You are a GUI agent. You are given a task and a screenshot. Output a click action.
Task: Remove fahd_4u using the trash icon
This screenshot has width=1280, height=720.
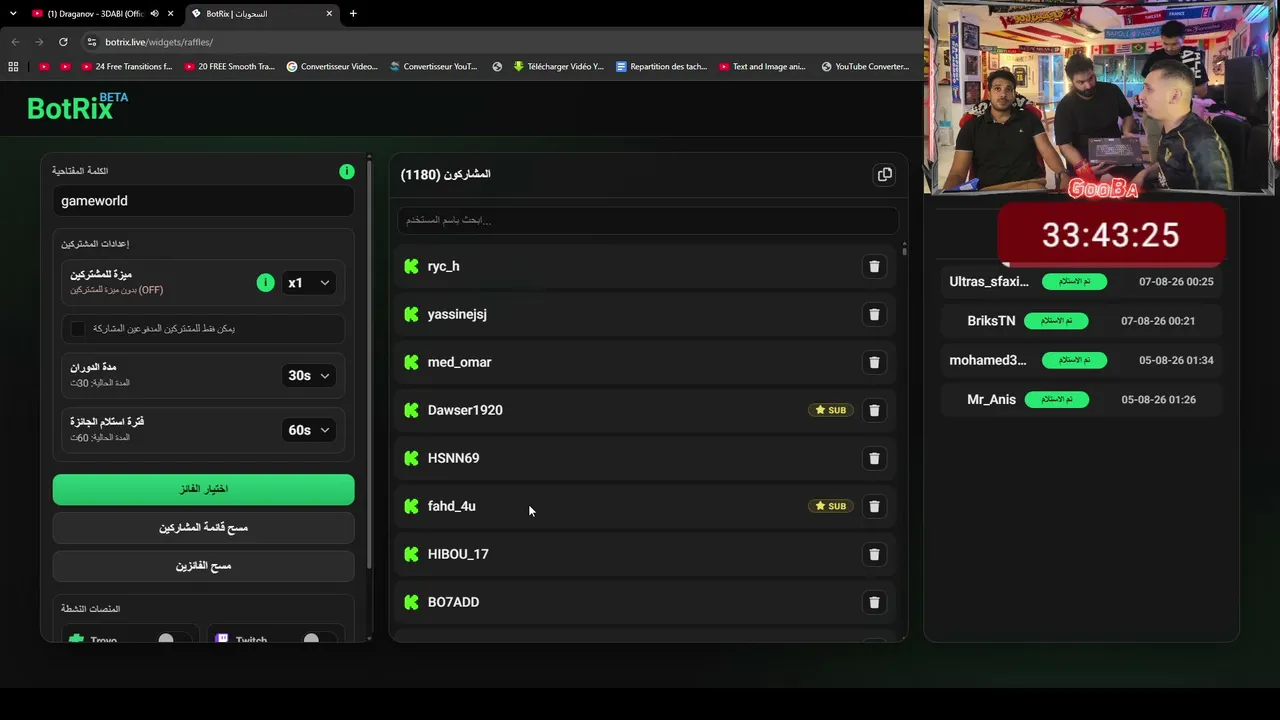pyautogui.click(x=874, y=507)
